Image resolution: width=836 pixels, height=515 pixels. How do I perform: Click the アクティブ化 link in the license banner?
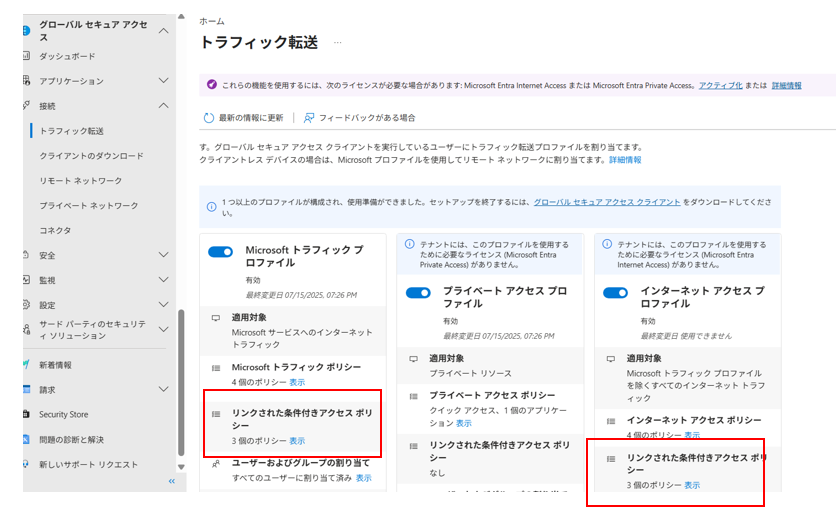(x=720, y=86)
